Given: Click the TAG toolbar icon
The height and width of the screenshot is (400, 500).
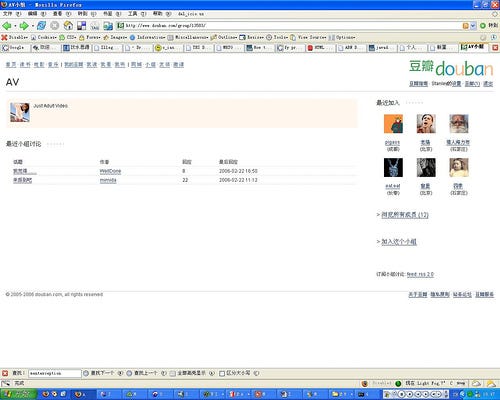Looking at the screenshot, I should 95,26.
